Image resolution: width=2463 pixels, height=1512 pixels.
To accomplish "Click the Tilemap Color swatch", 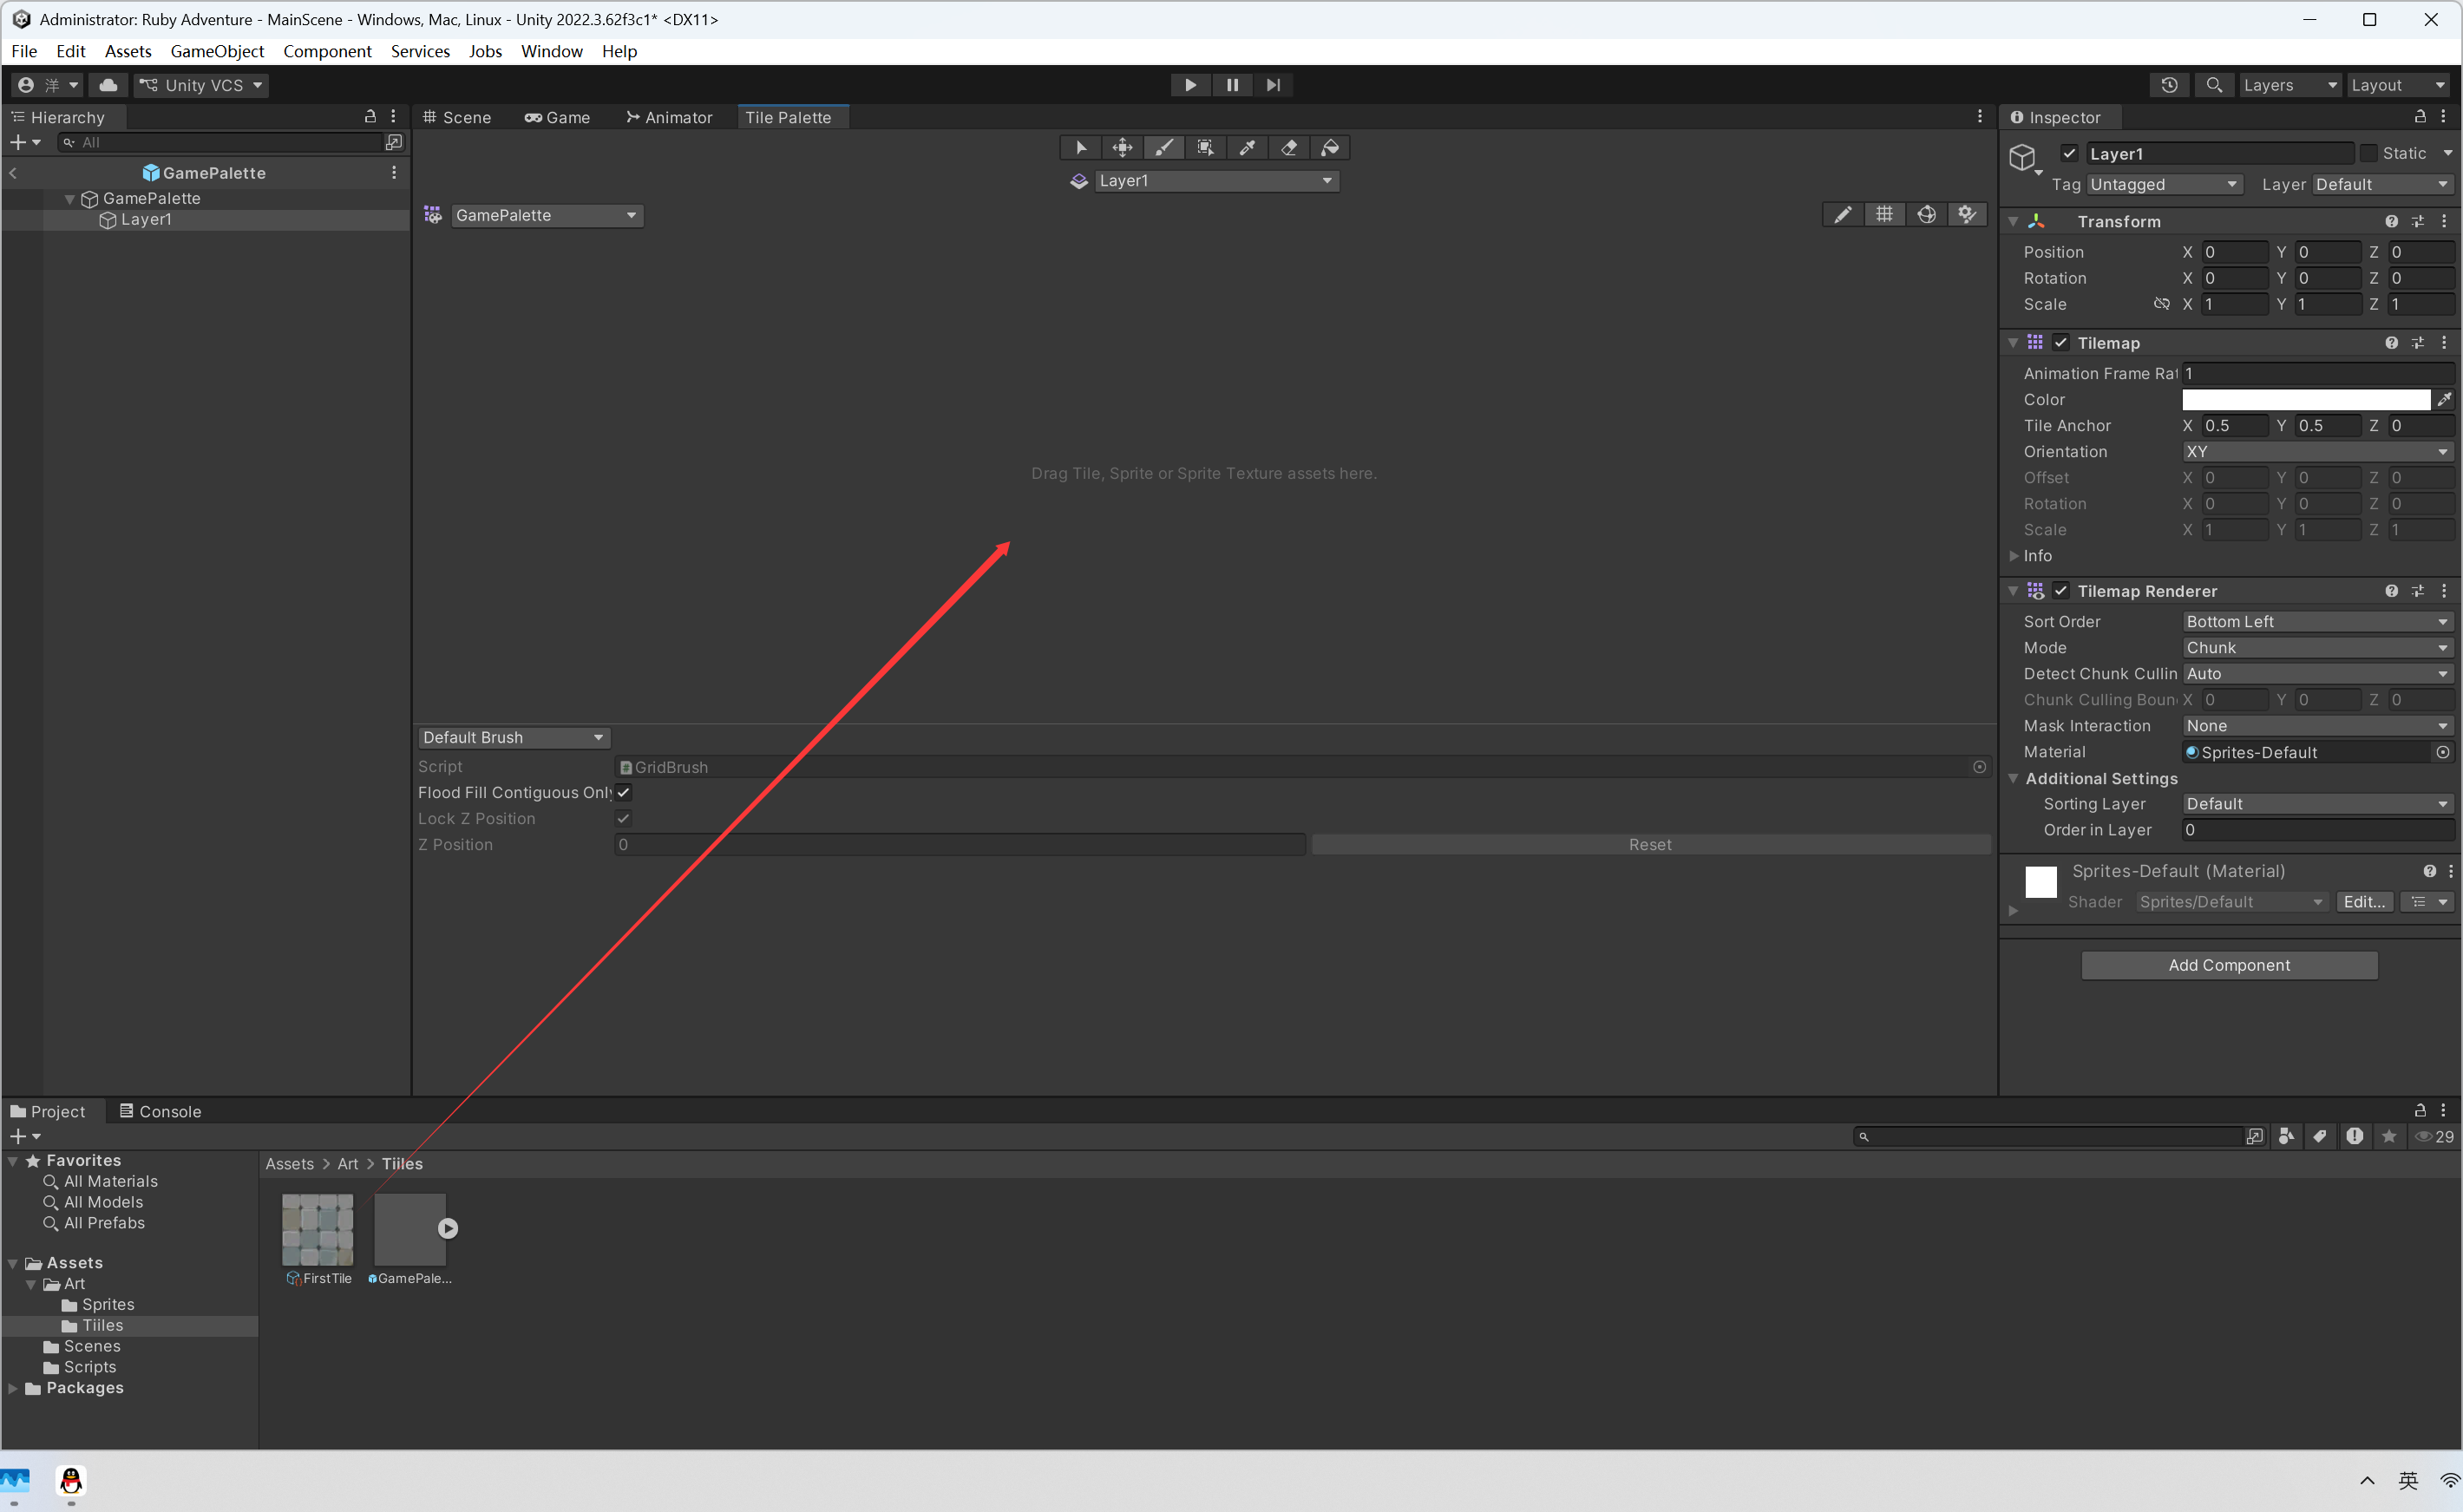I will click(x=2305, y=399).
